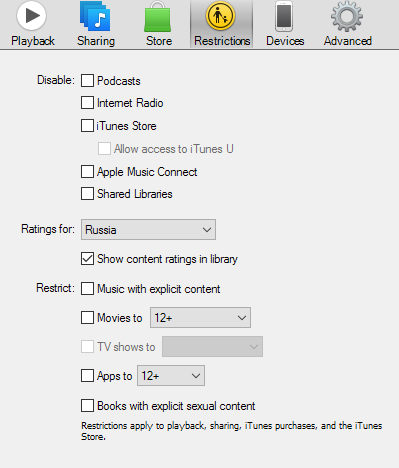Tick the iTunes Store checkbox

pos(87,126)
